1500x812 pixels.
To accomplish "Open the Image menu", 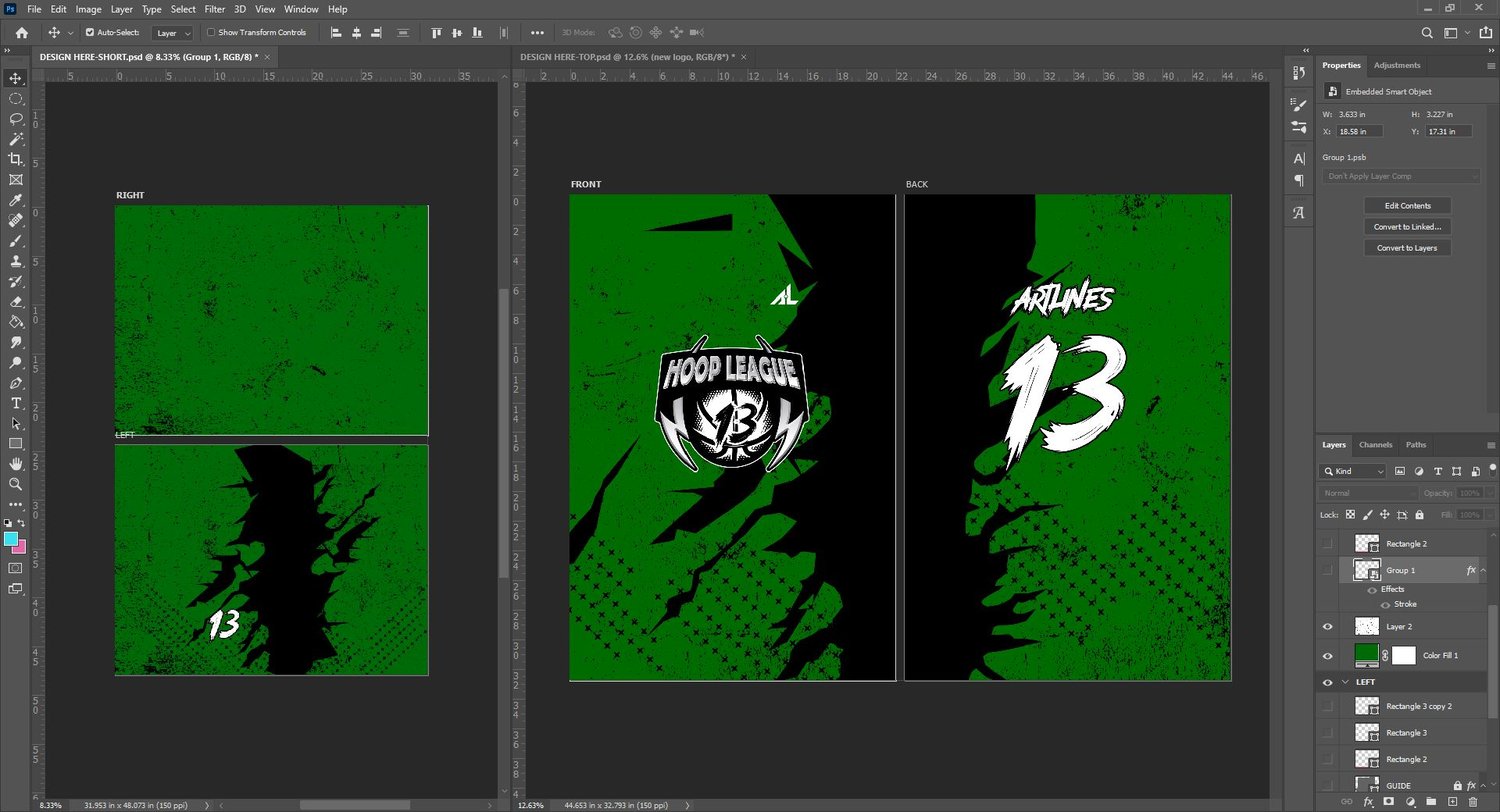I will (89, 9).
